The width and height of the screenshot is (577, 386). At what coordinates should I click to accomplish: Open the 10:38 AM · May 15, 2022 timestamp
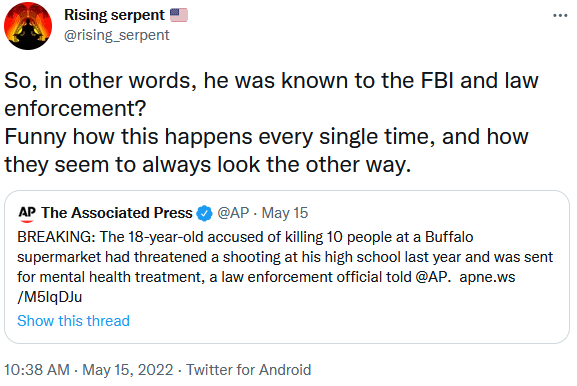pyautogui.click(x=89, y=370)
